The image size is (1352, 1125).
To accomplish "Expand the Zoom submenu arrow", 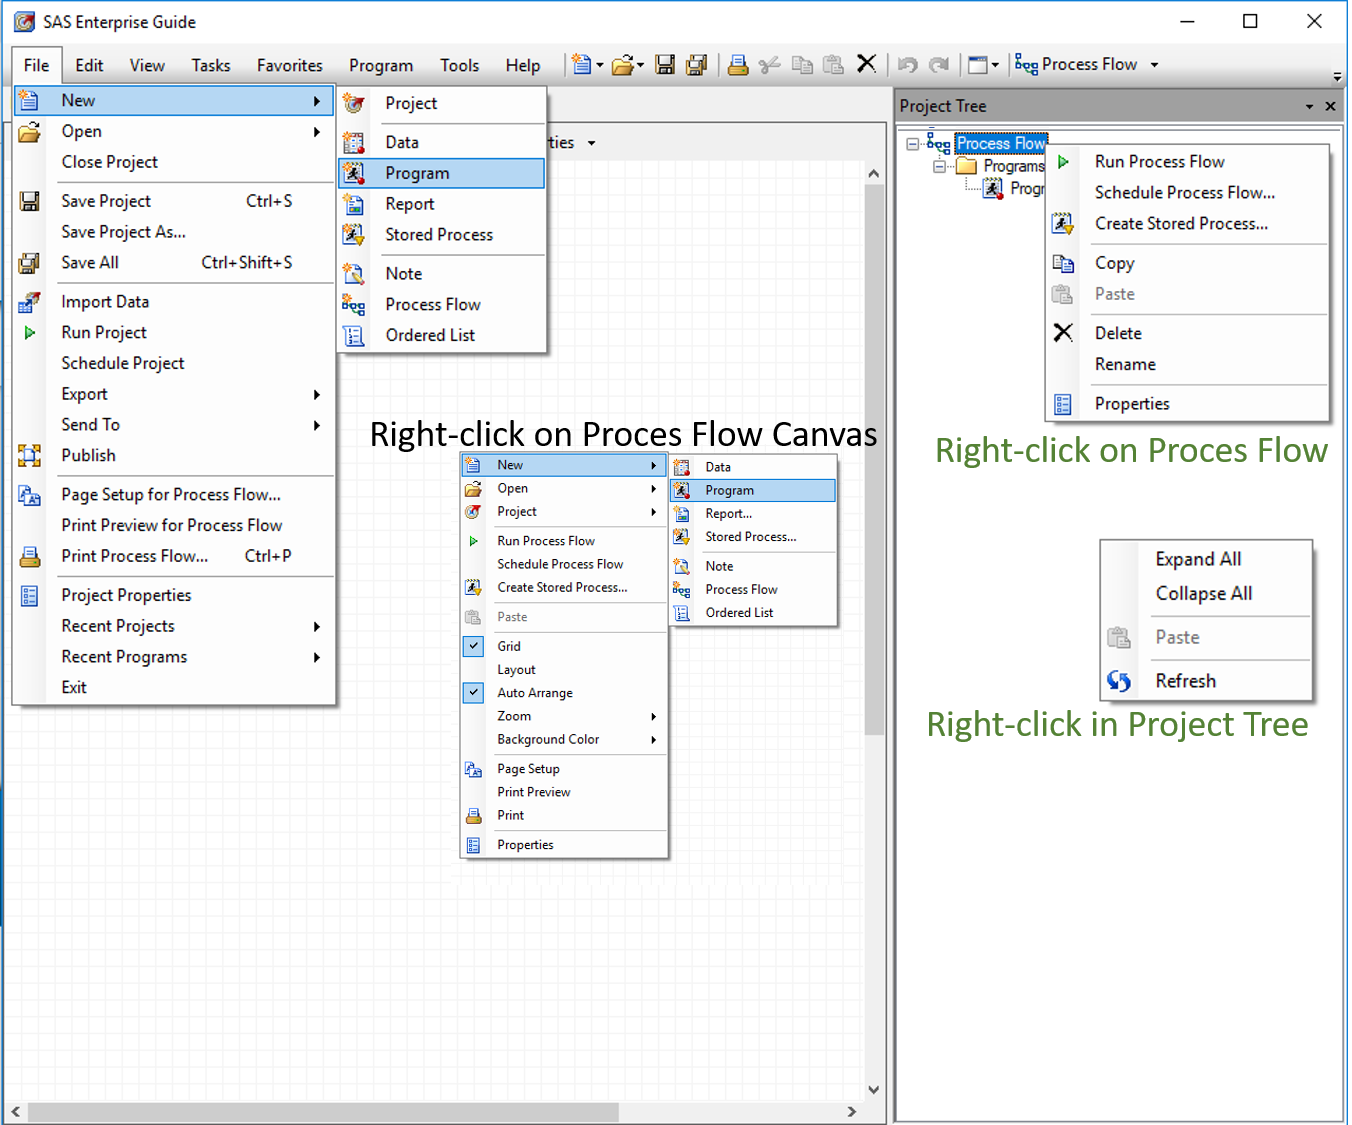I will pyautogui.click(x=655, y=716).
